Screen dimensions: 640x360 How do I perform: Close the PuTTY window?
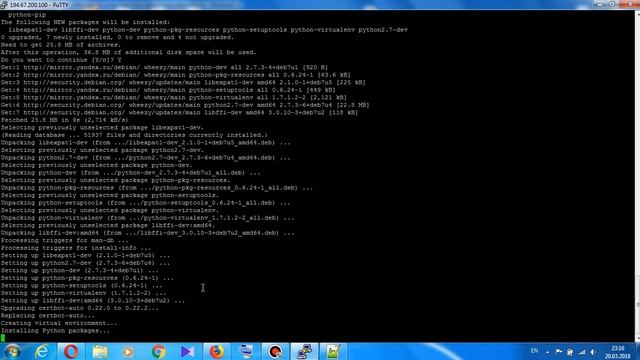coord(629,4)
